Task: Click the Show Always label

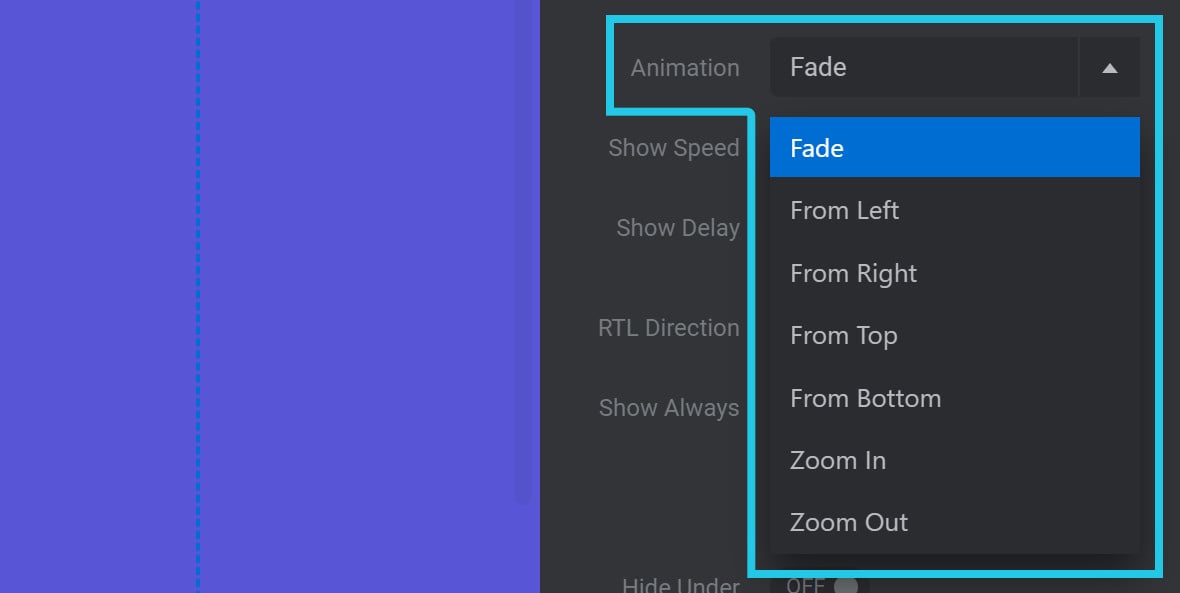Action: pos(668,408)
